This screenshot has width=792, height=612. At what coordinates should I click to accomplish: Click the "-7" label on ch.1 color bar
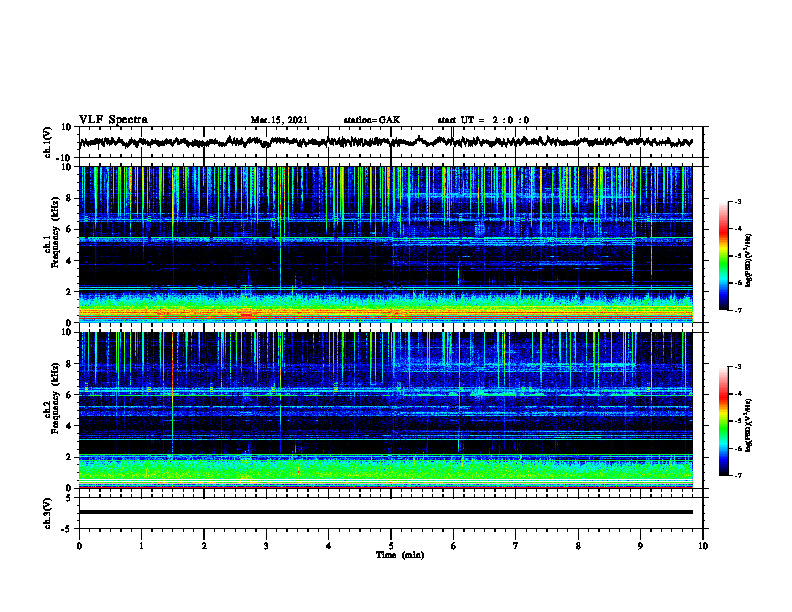738,310
